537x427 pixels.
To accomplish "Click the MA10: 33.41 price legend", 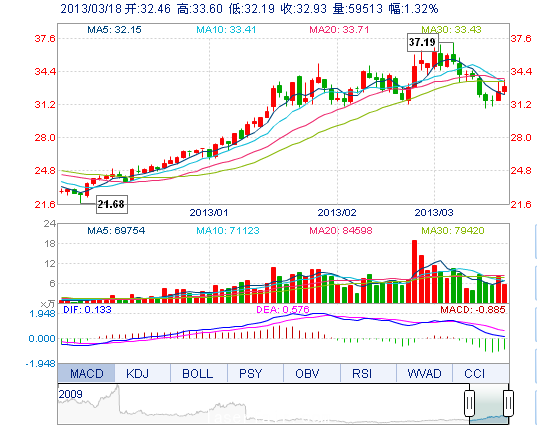I will [x=226, y=30].
